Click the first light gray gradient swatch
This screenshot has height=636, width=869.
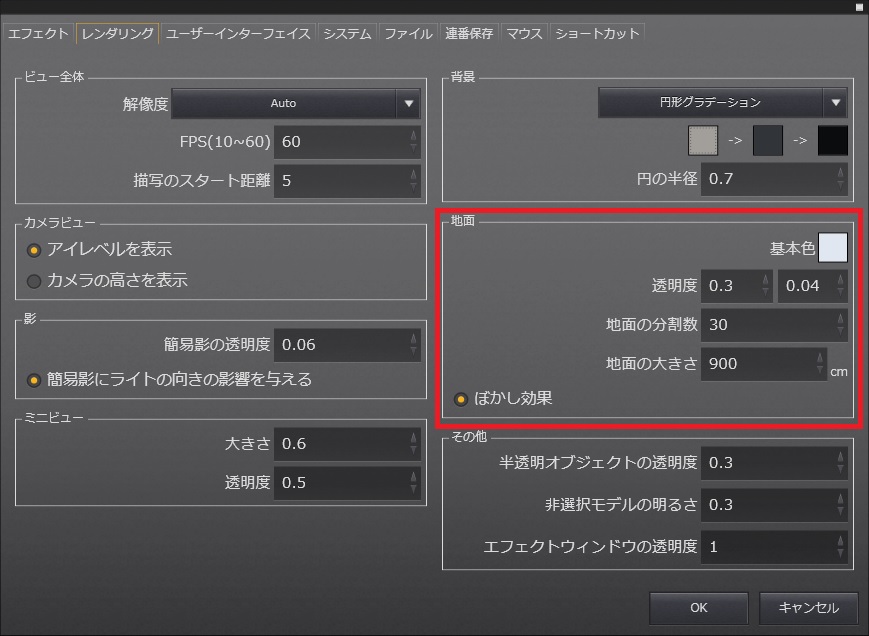click(x=703, y=141)
